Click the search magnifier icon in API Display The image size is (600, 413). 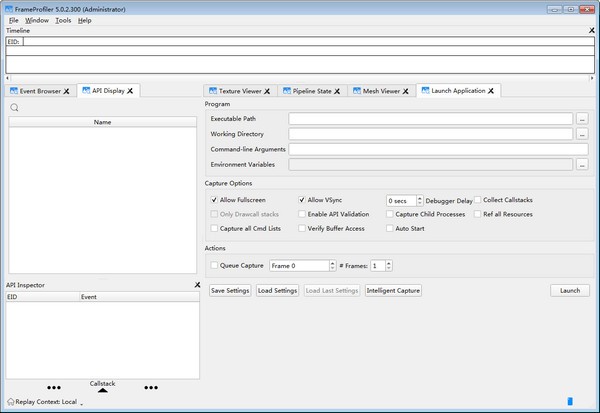click(x=15, y=108)
